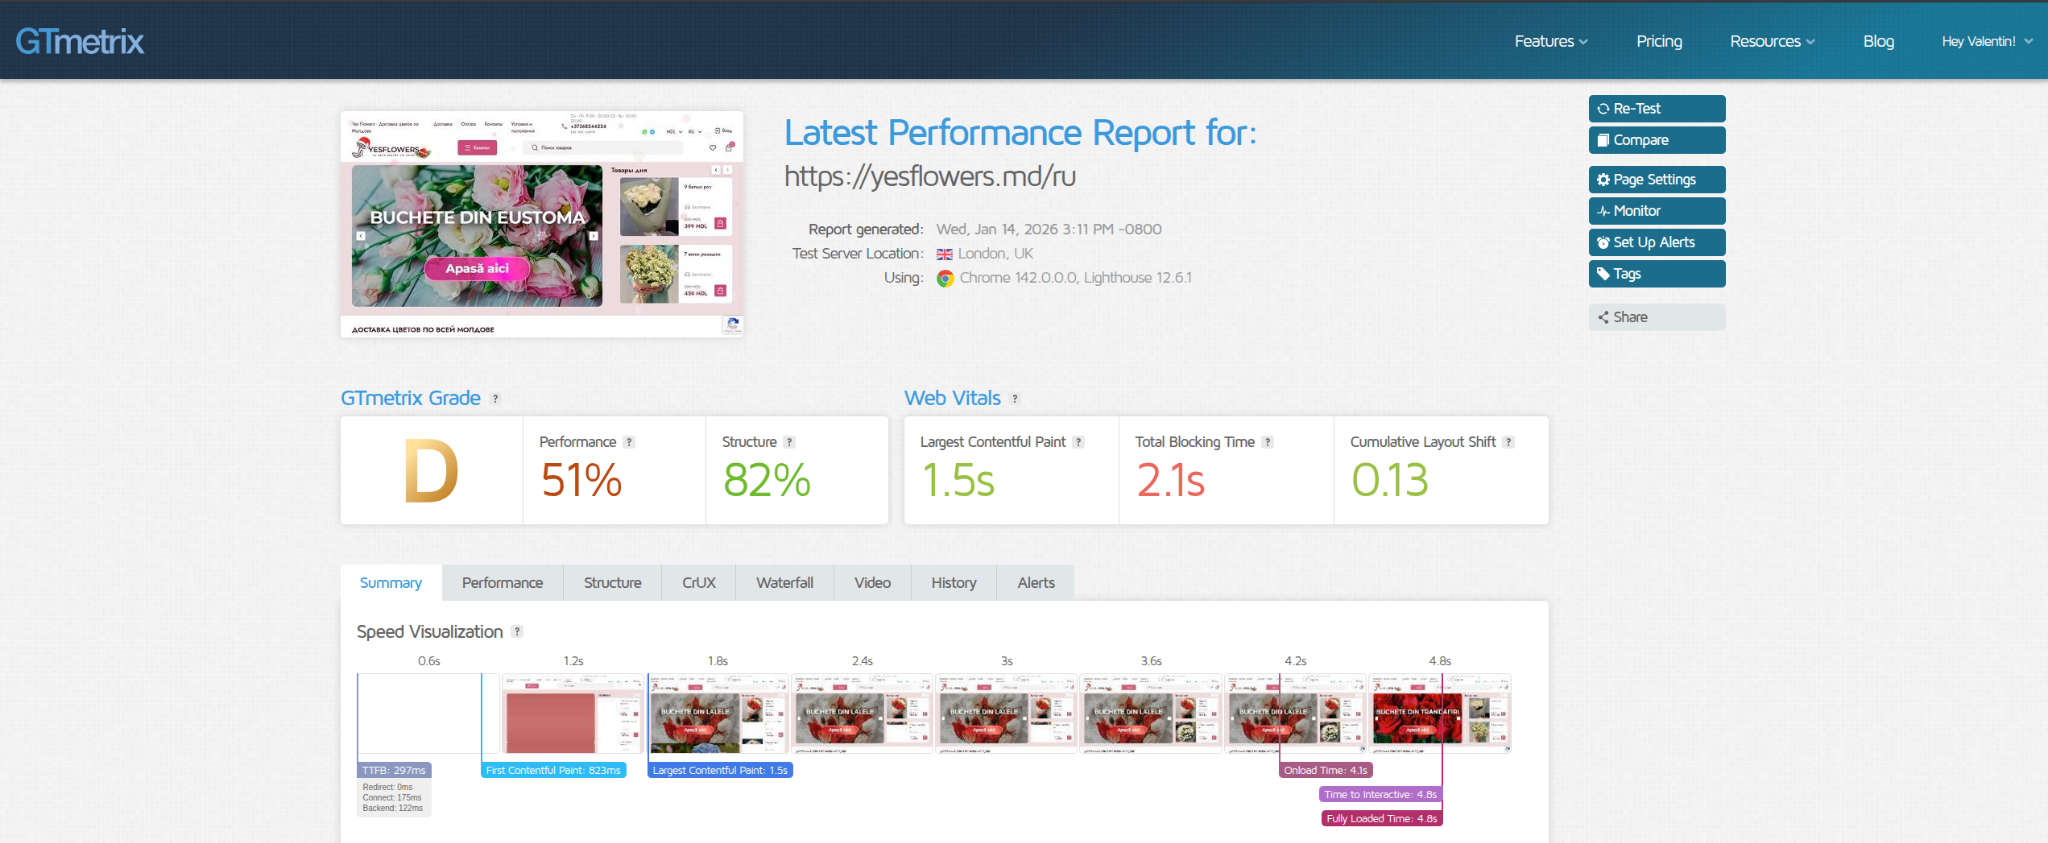
Task: Open the CrUX tab
Action: point(698,583)
